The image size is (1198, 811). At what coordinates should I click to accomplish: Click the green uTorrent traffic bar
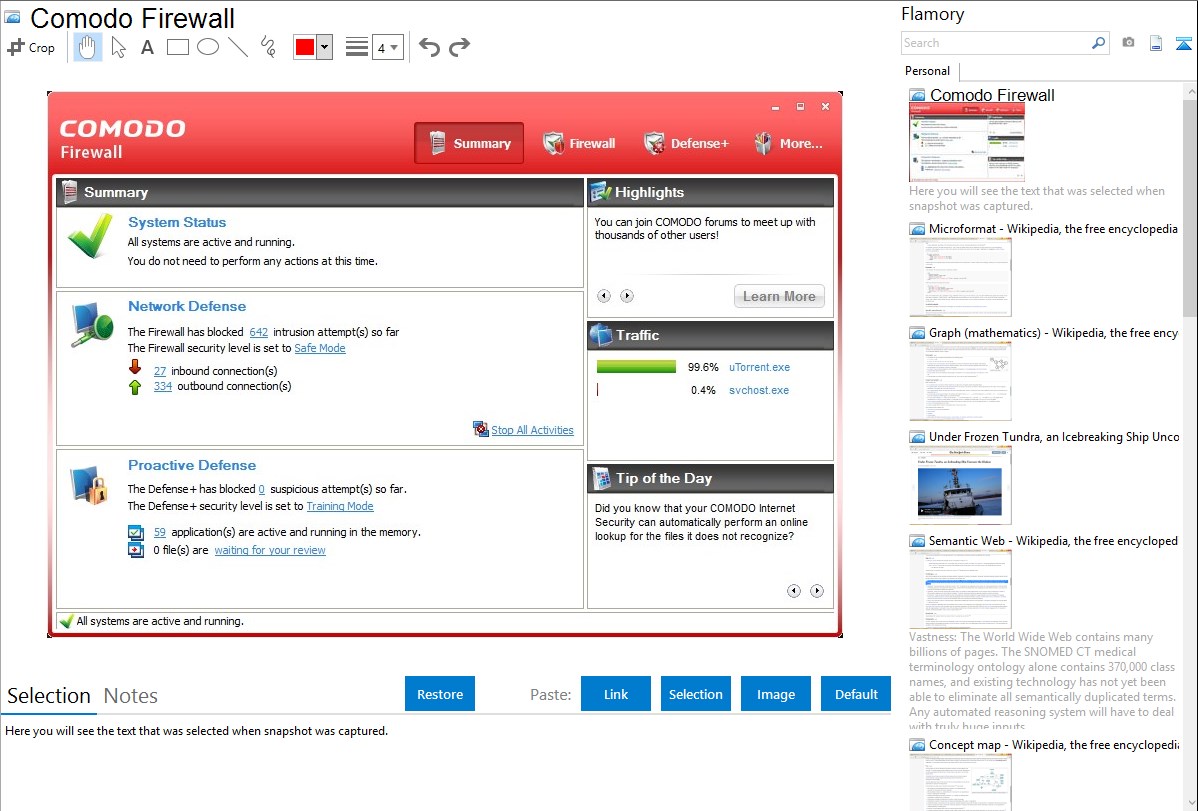[636, 367]
